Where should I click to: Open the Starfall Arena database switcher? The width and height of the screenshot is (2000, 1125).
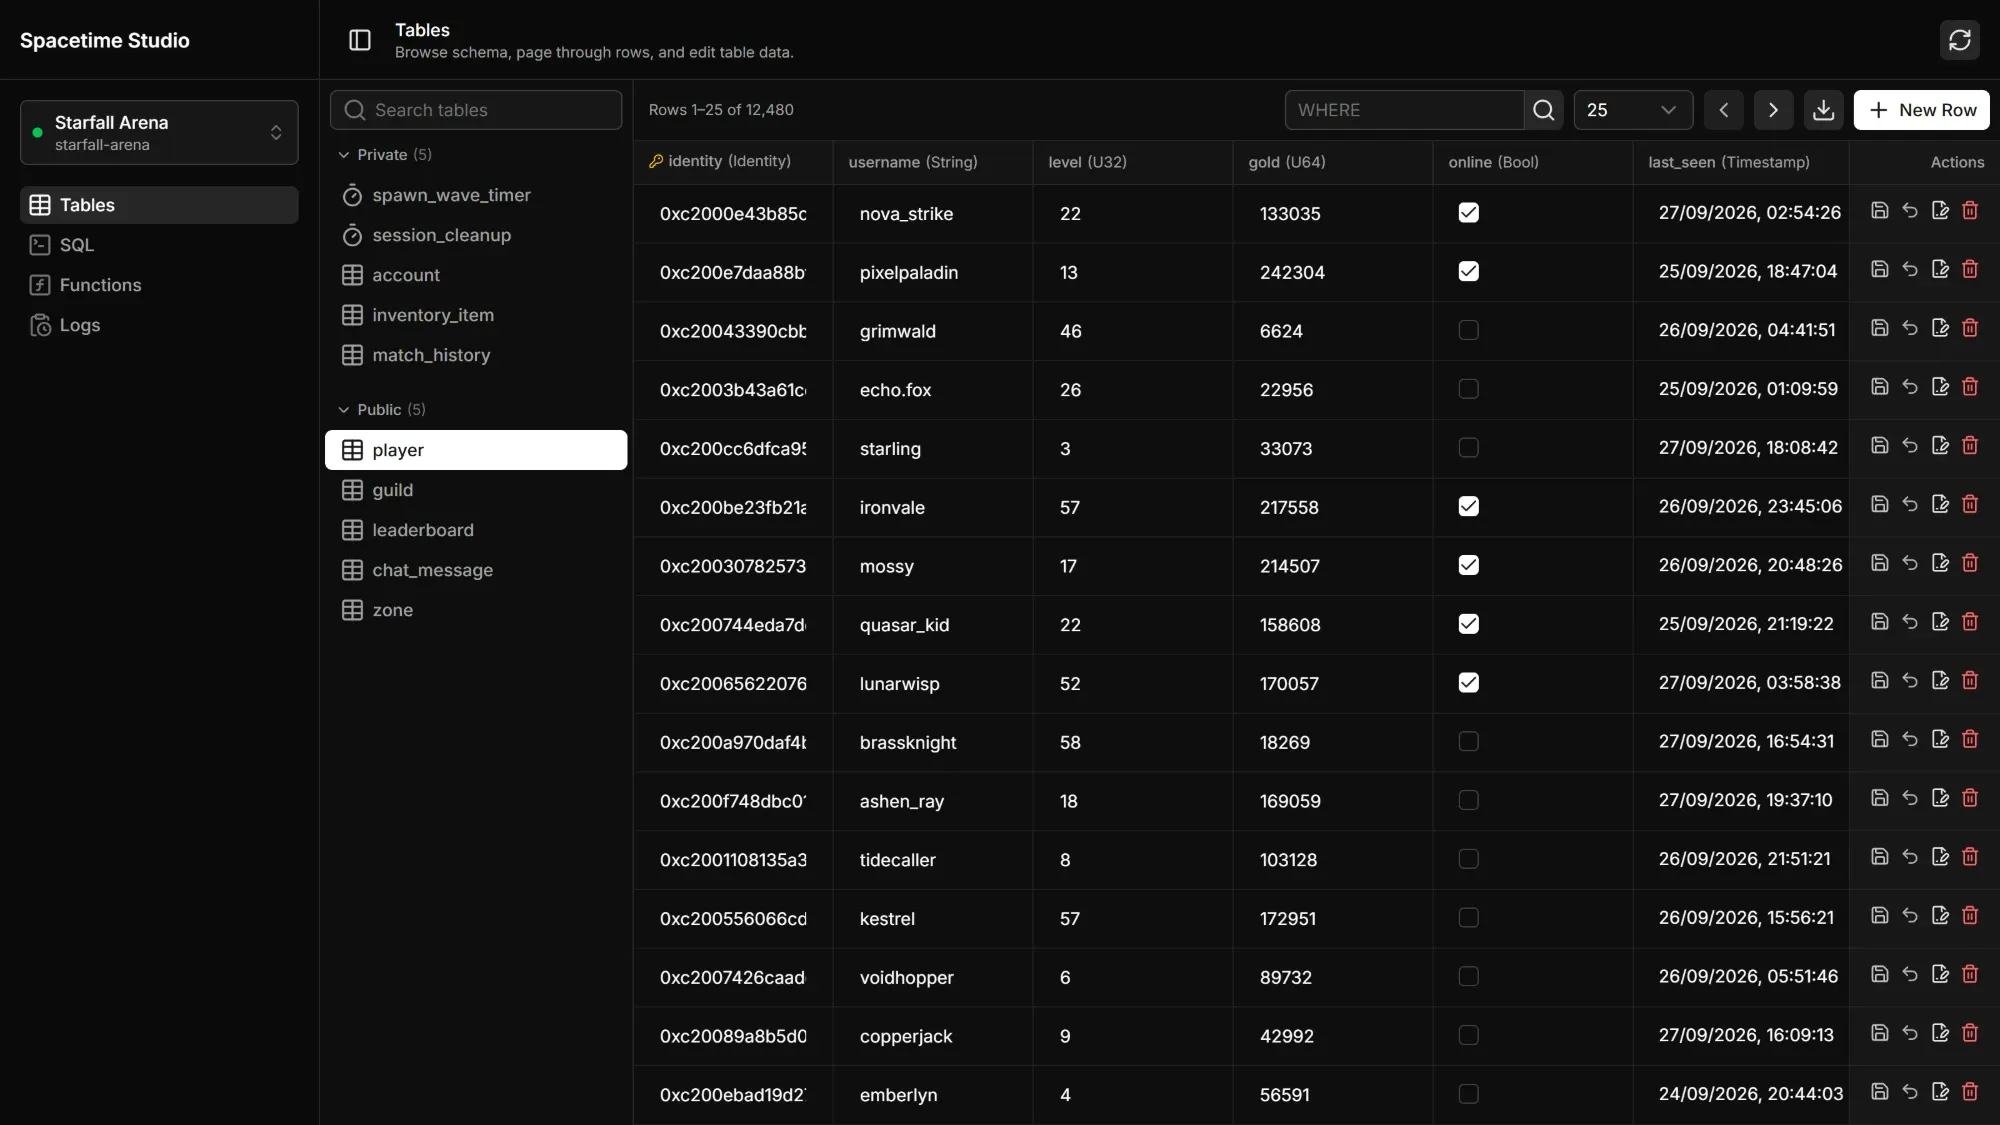point(159,132)
